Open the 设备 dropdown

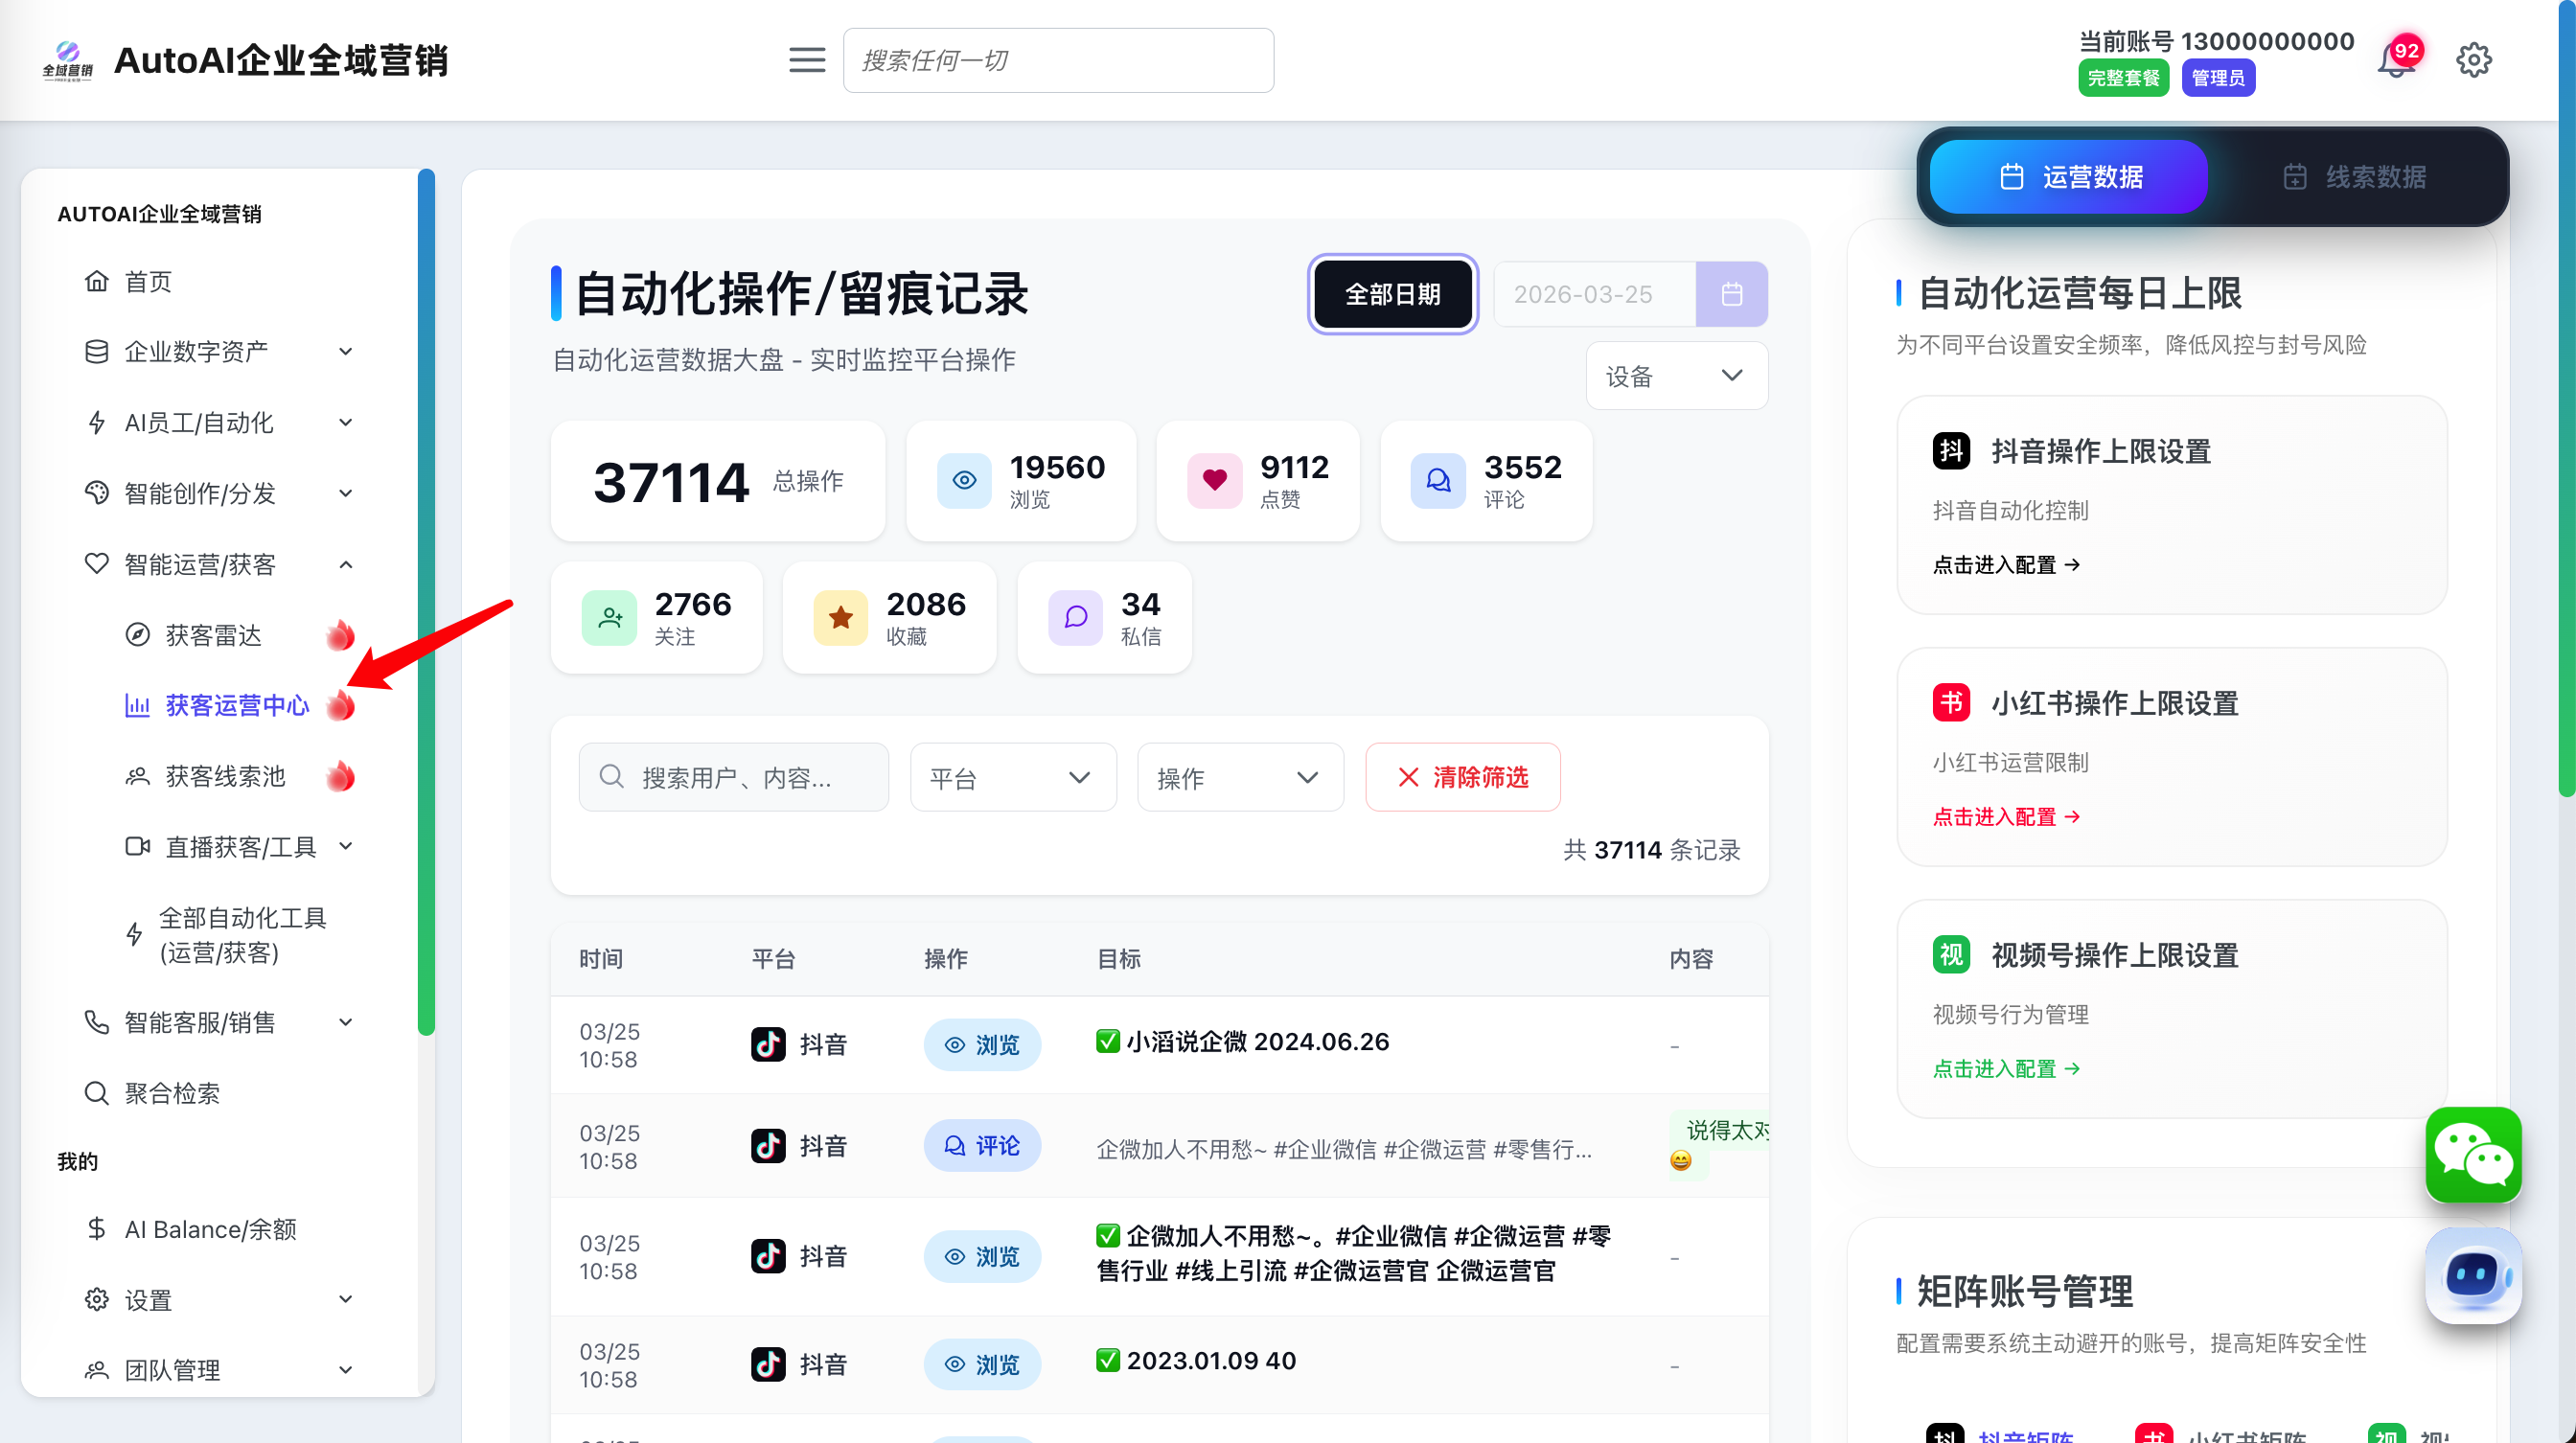[x=1676, y=376]
